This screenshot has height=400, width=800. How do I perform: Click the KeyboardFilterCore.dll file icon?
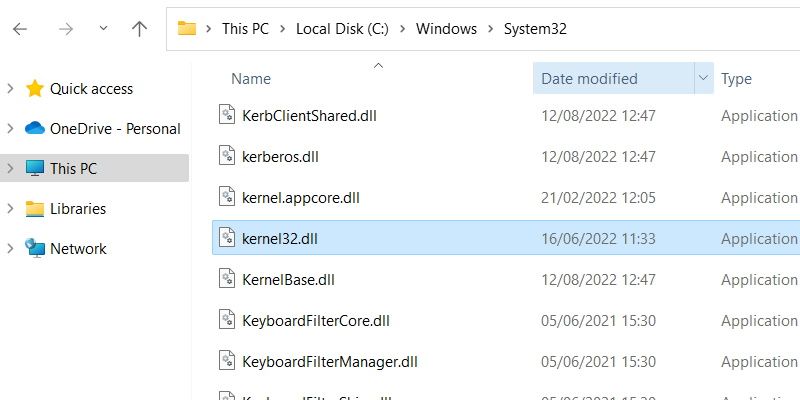click(226, 320)
